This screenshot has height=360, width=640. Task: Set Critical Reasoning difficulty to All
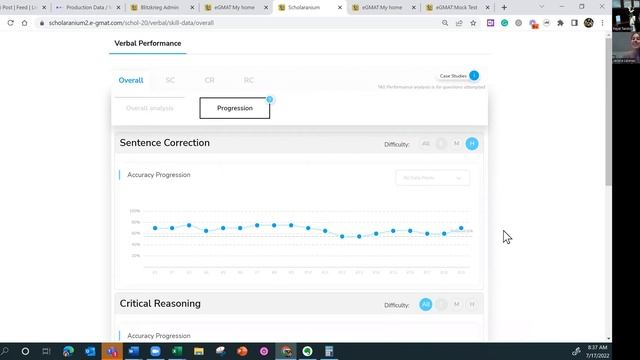(426, 304)
